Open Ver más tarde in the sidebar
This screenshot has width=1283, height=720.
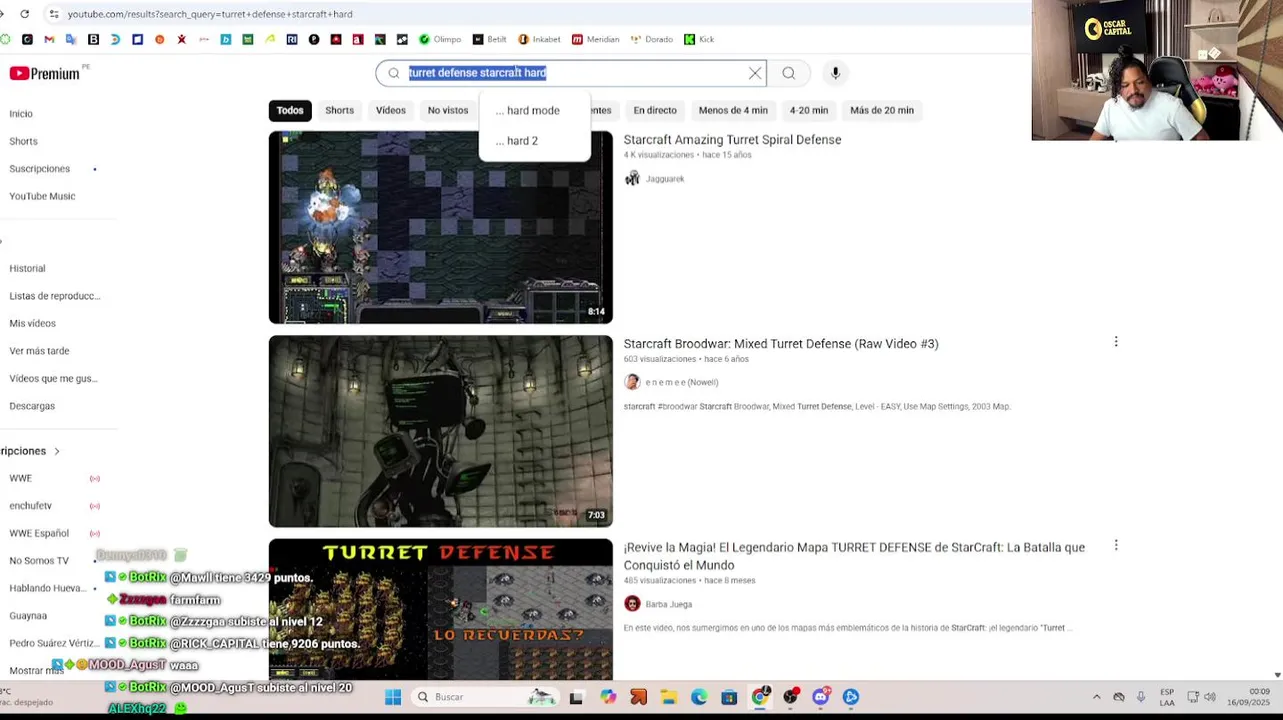click(x=39, y=351)
